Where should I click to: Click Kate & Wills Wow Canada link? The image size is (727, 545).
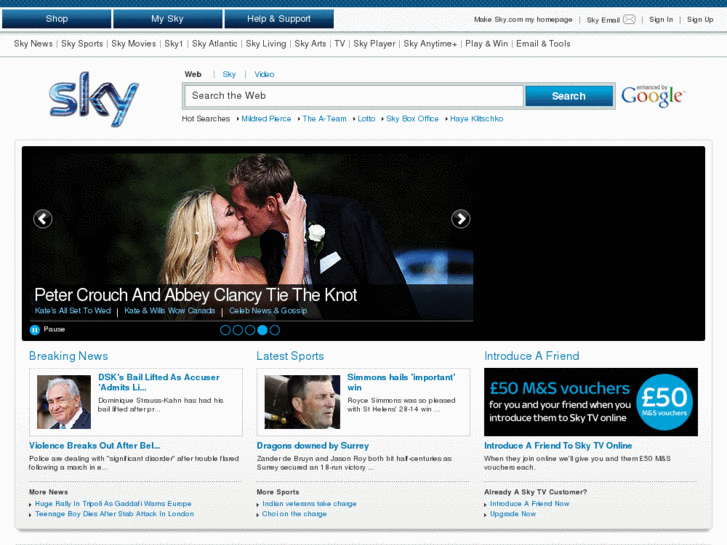169,311
